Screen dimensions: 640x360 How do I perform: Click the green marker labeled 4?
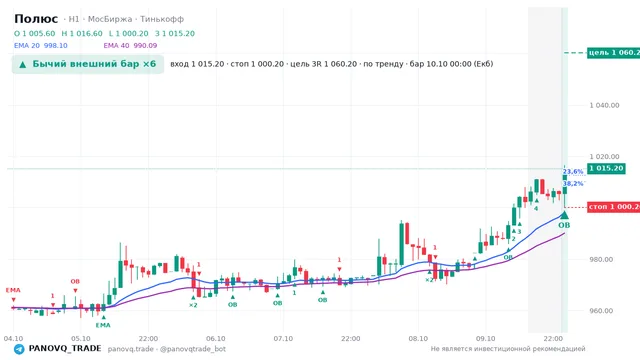[536, 205]
